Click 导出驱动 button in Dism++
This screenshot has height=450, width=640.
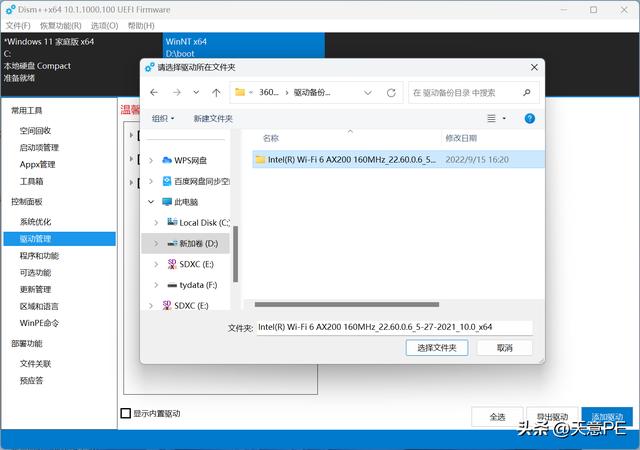click(x=552, y=417)
